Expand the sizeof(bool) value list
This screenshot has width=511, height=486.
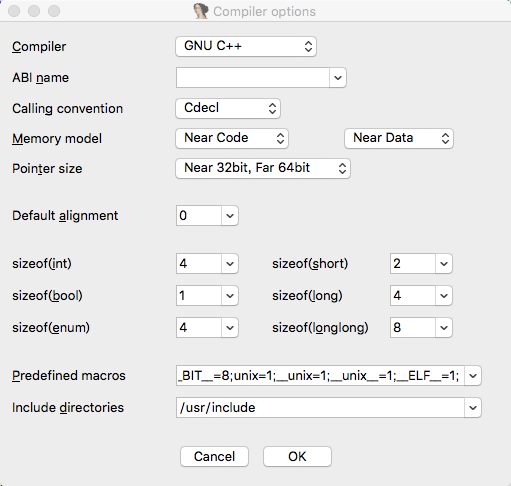230,296
